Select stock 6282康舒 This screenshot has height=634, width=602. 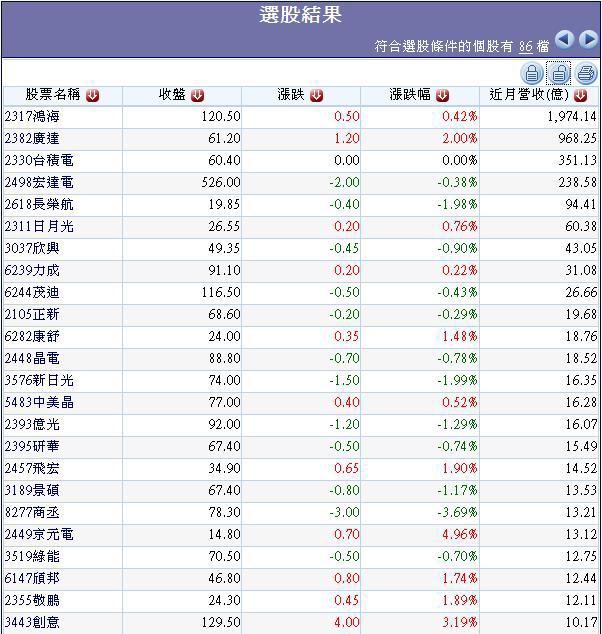coord(32,336)
